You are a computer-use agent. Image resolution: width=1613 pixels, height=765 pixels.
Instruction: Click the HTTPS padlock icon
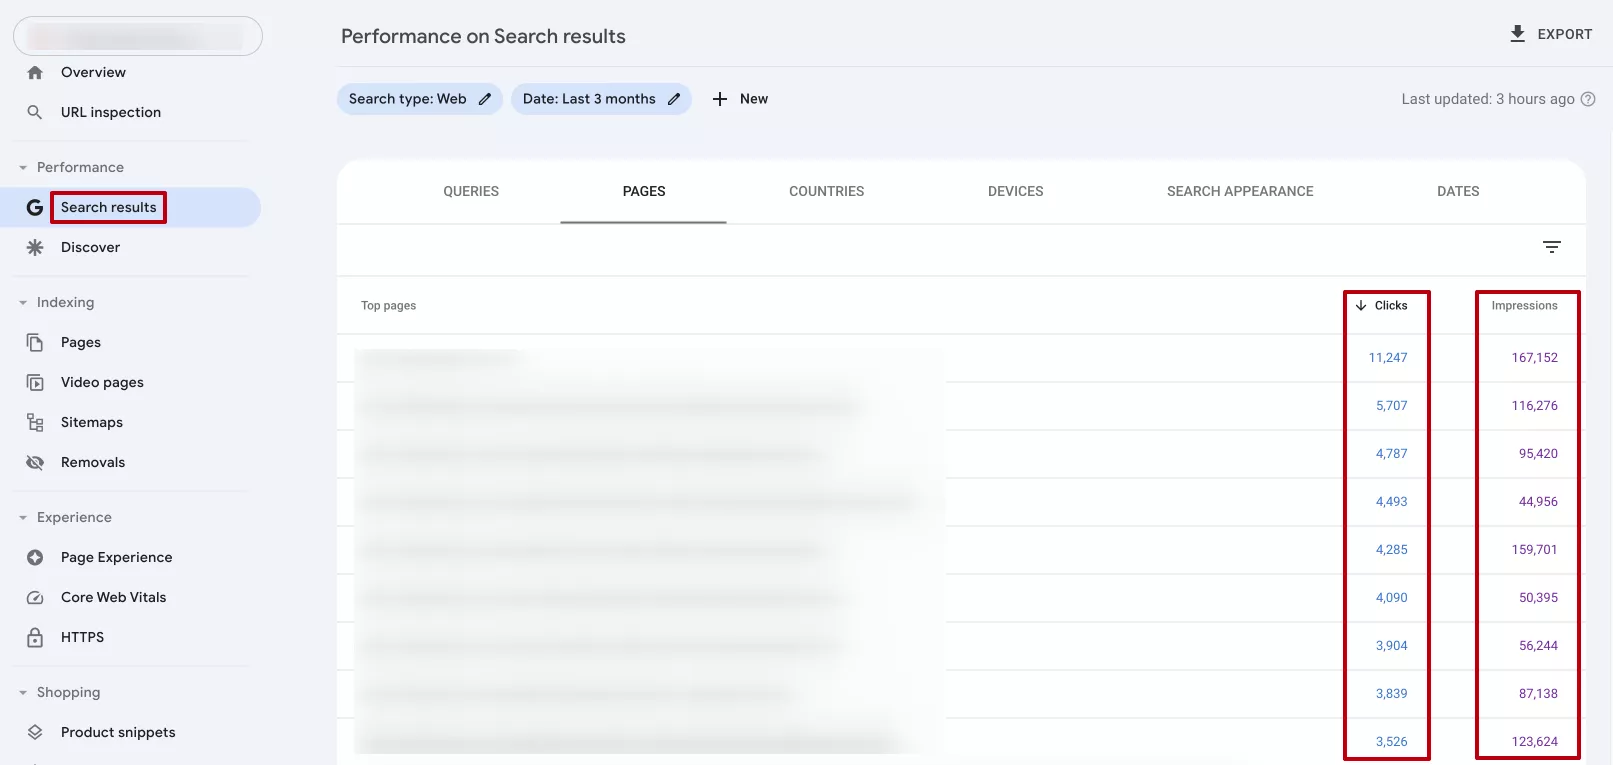click(x=35, y=637)
